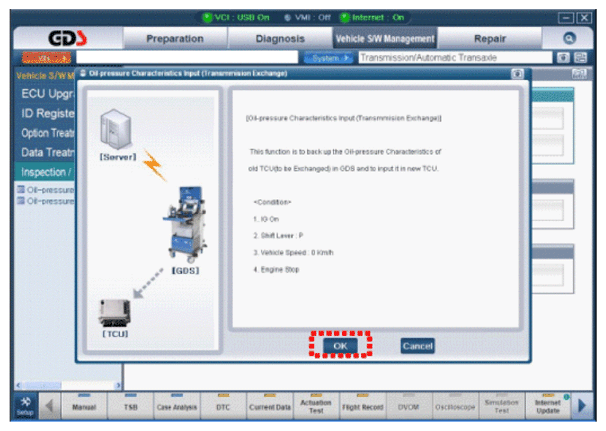606x431 pixels.
Task: Select ID Register in sidebar
Action: tap(47, 113)
